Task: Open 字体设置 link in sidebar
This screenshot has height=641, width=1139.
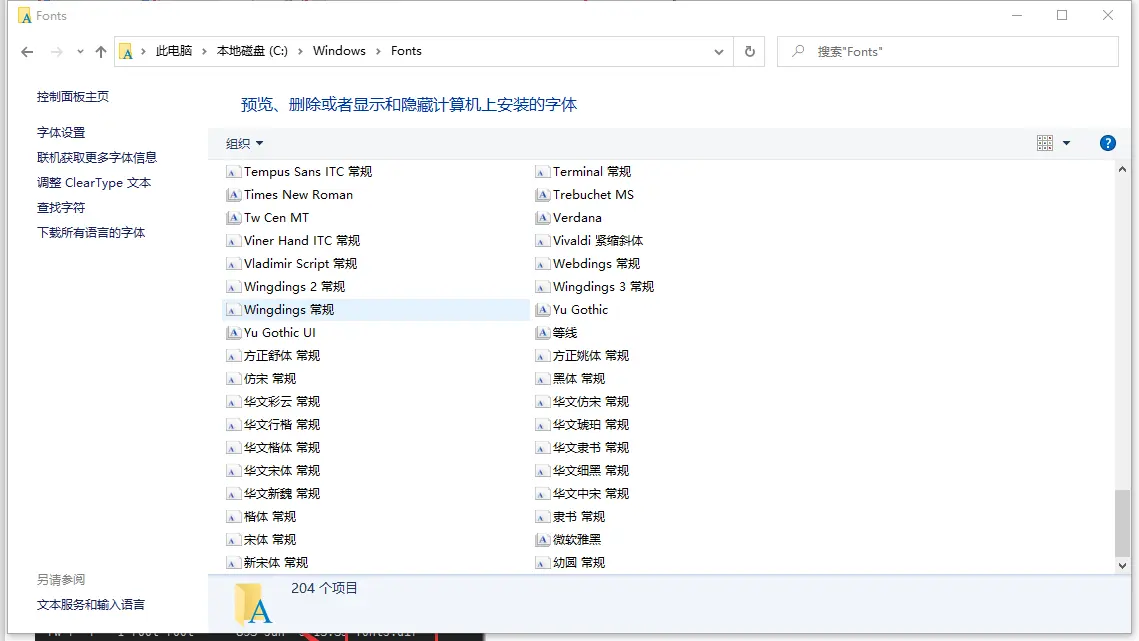Action: pos(61,133)
